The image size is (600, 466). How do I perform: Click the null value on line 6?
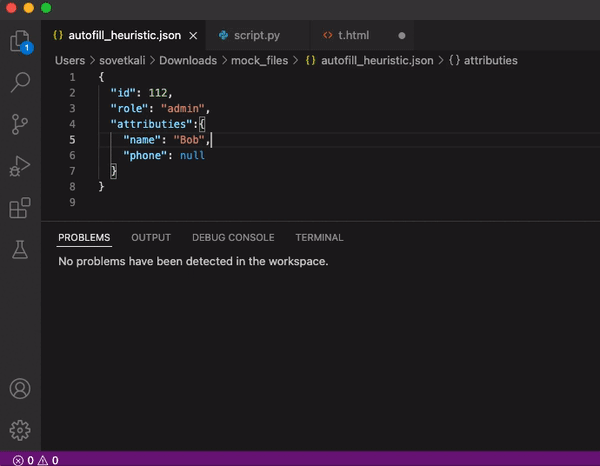(192, 156)
